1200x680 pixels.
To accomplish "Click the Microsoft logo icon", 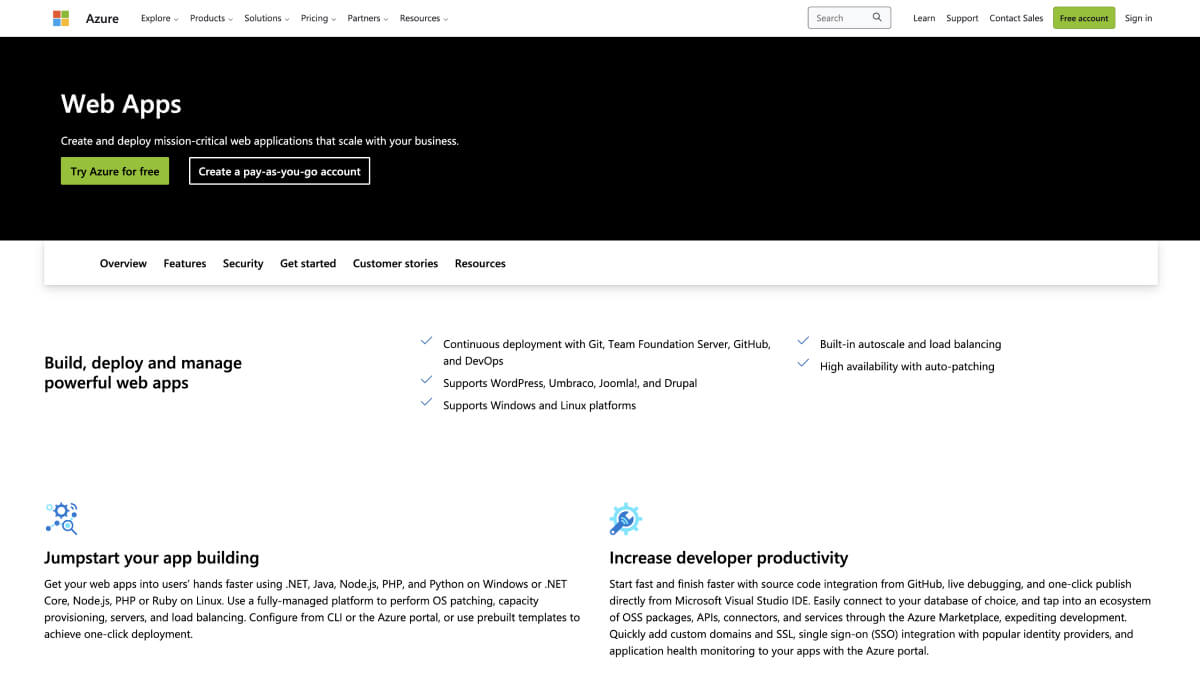I will pos(61,18).
